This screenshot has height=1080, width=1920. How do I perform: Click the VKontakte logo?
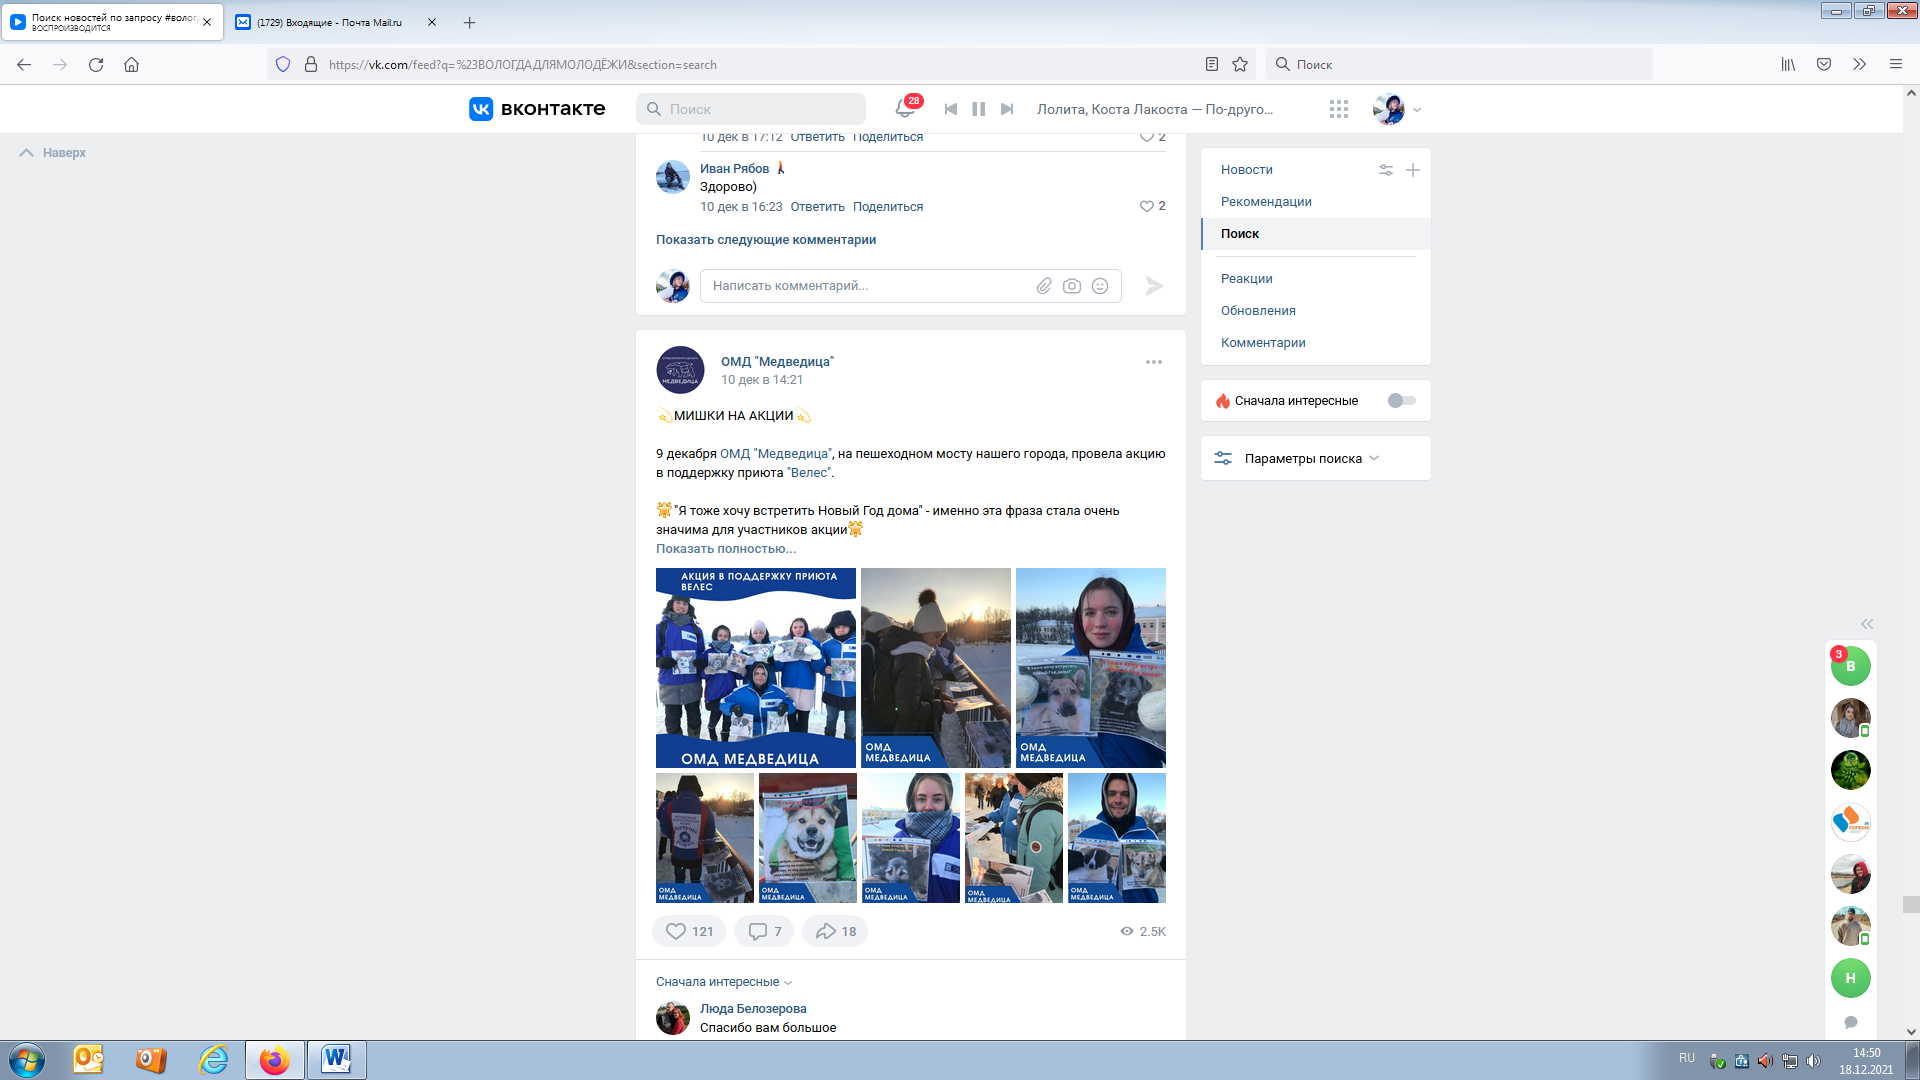537,109
